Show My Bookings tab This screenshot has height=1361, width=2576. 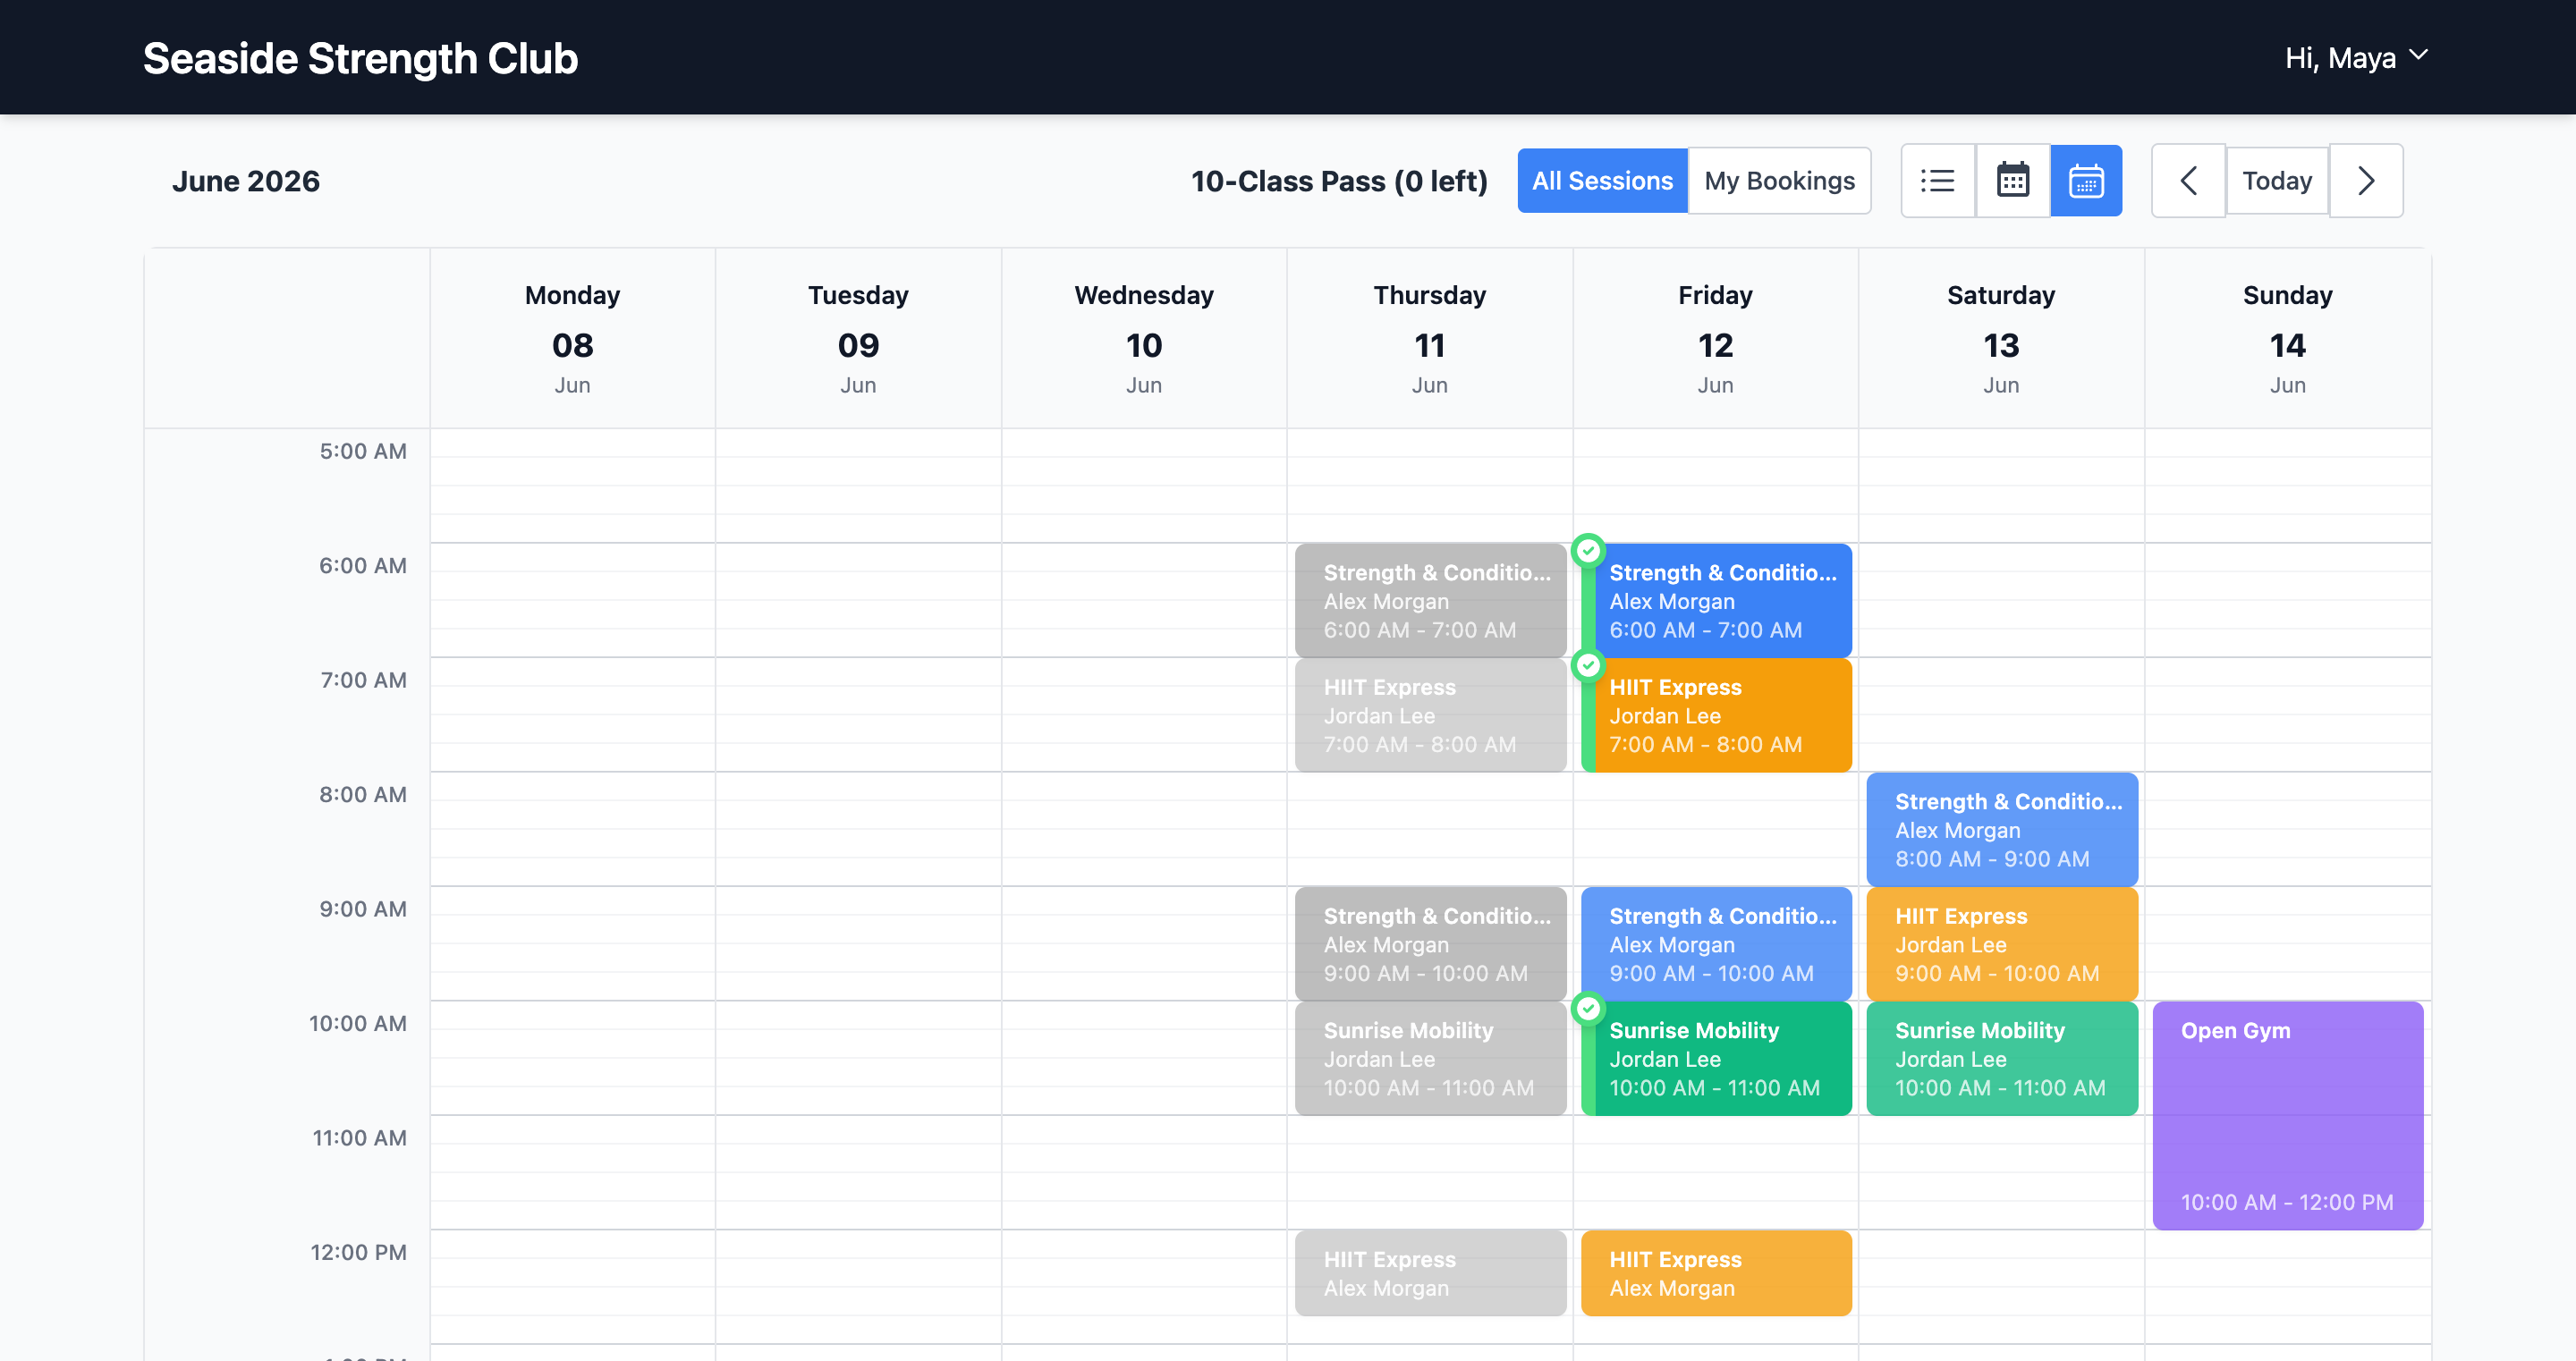pos(1779,181)
